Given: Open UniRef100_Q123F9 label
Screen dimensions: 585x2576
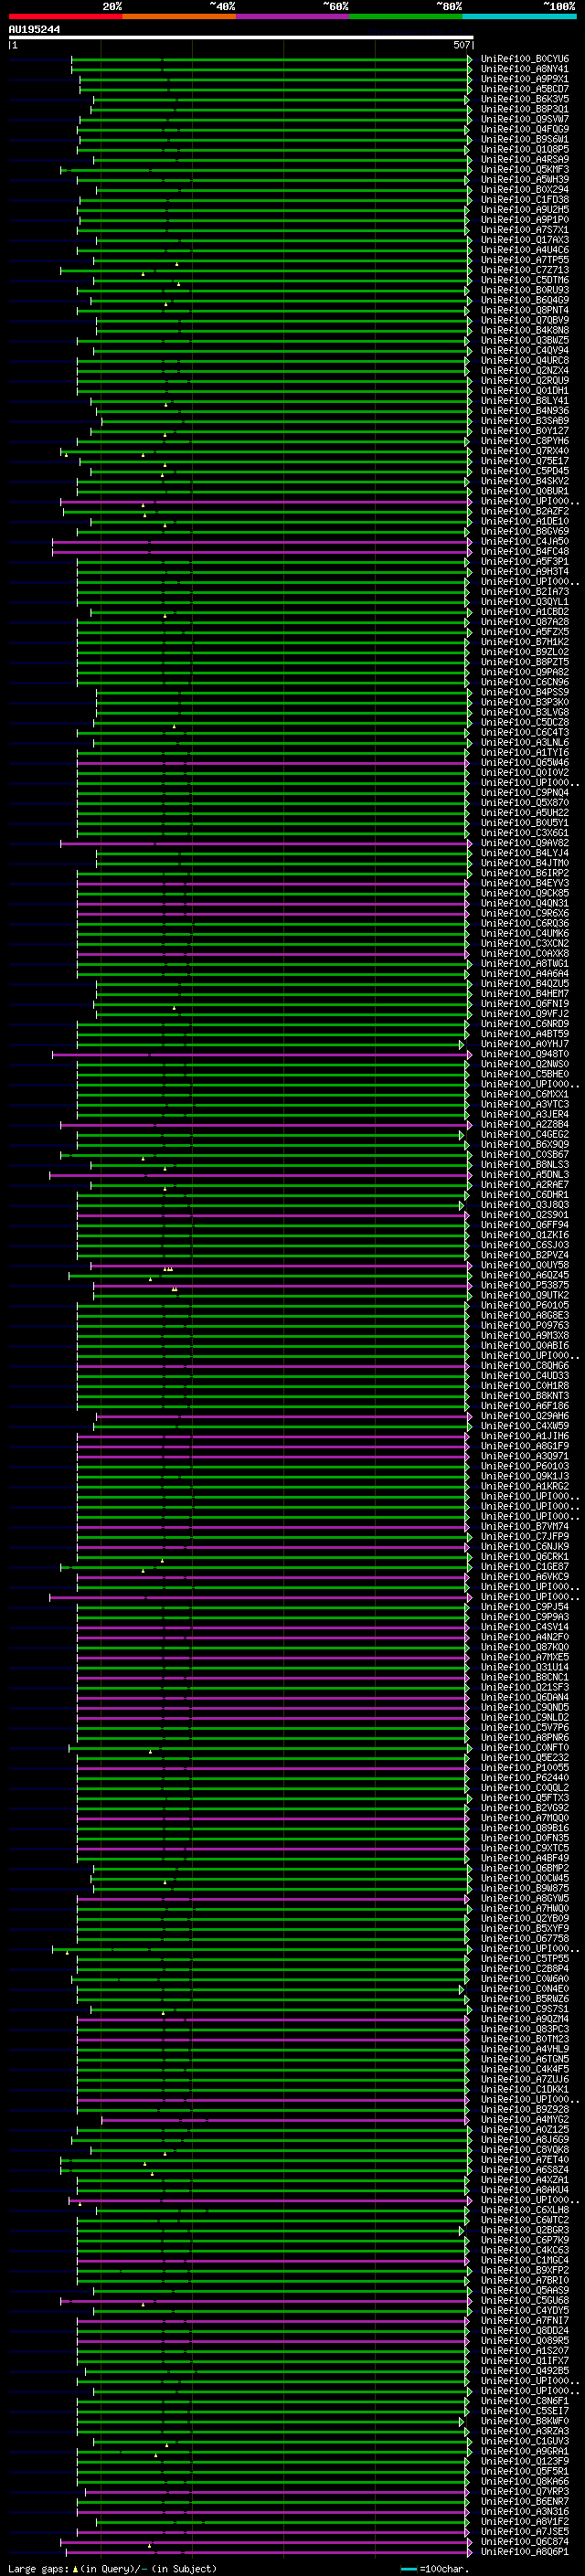Looking at the screenshot, I should point(524,2461).
